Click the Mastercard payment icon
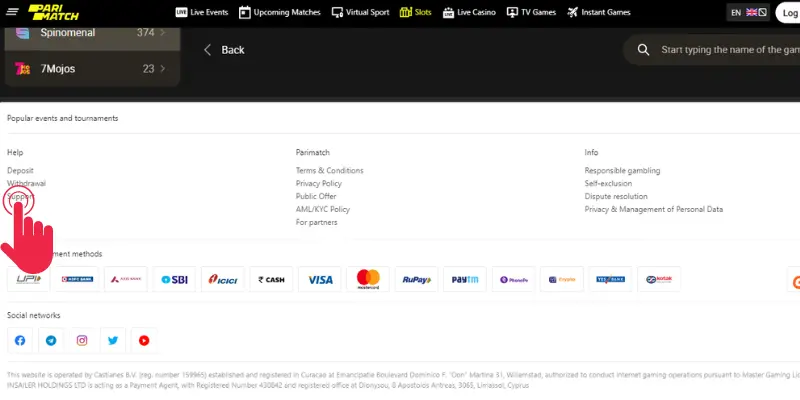800x400 pixels. (x=368, y=280)
